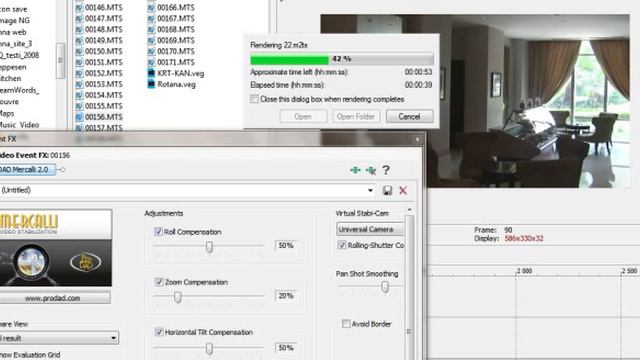The image size is (640, 360).
Task: Toggle Roll Compensation checkbox
Action: click(x=158, y=231)
